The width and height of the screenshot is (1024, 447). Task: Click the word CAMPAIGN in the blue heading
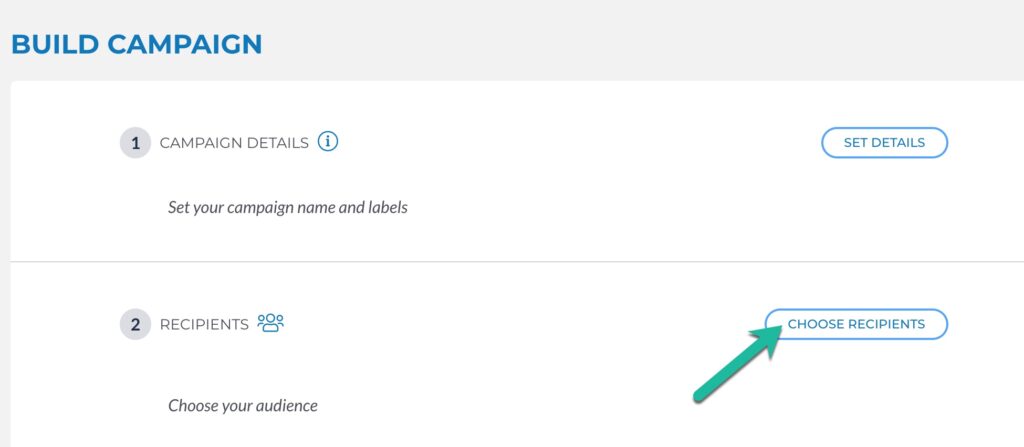coord(185,44)
